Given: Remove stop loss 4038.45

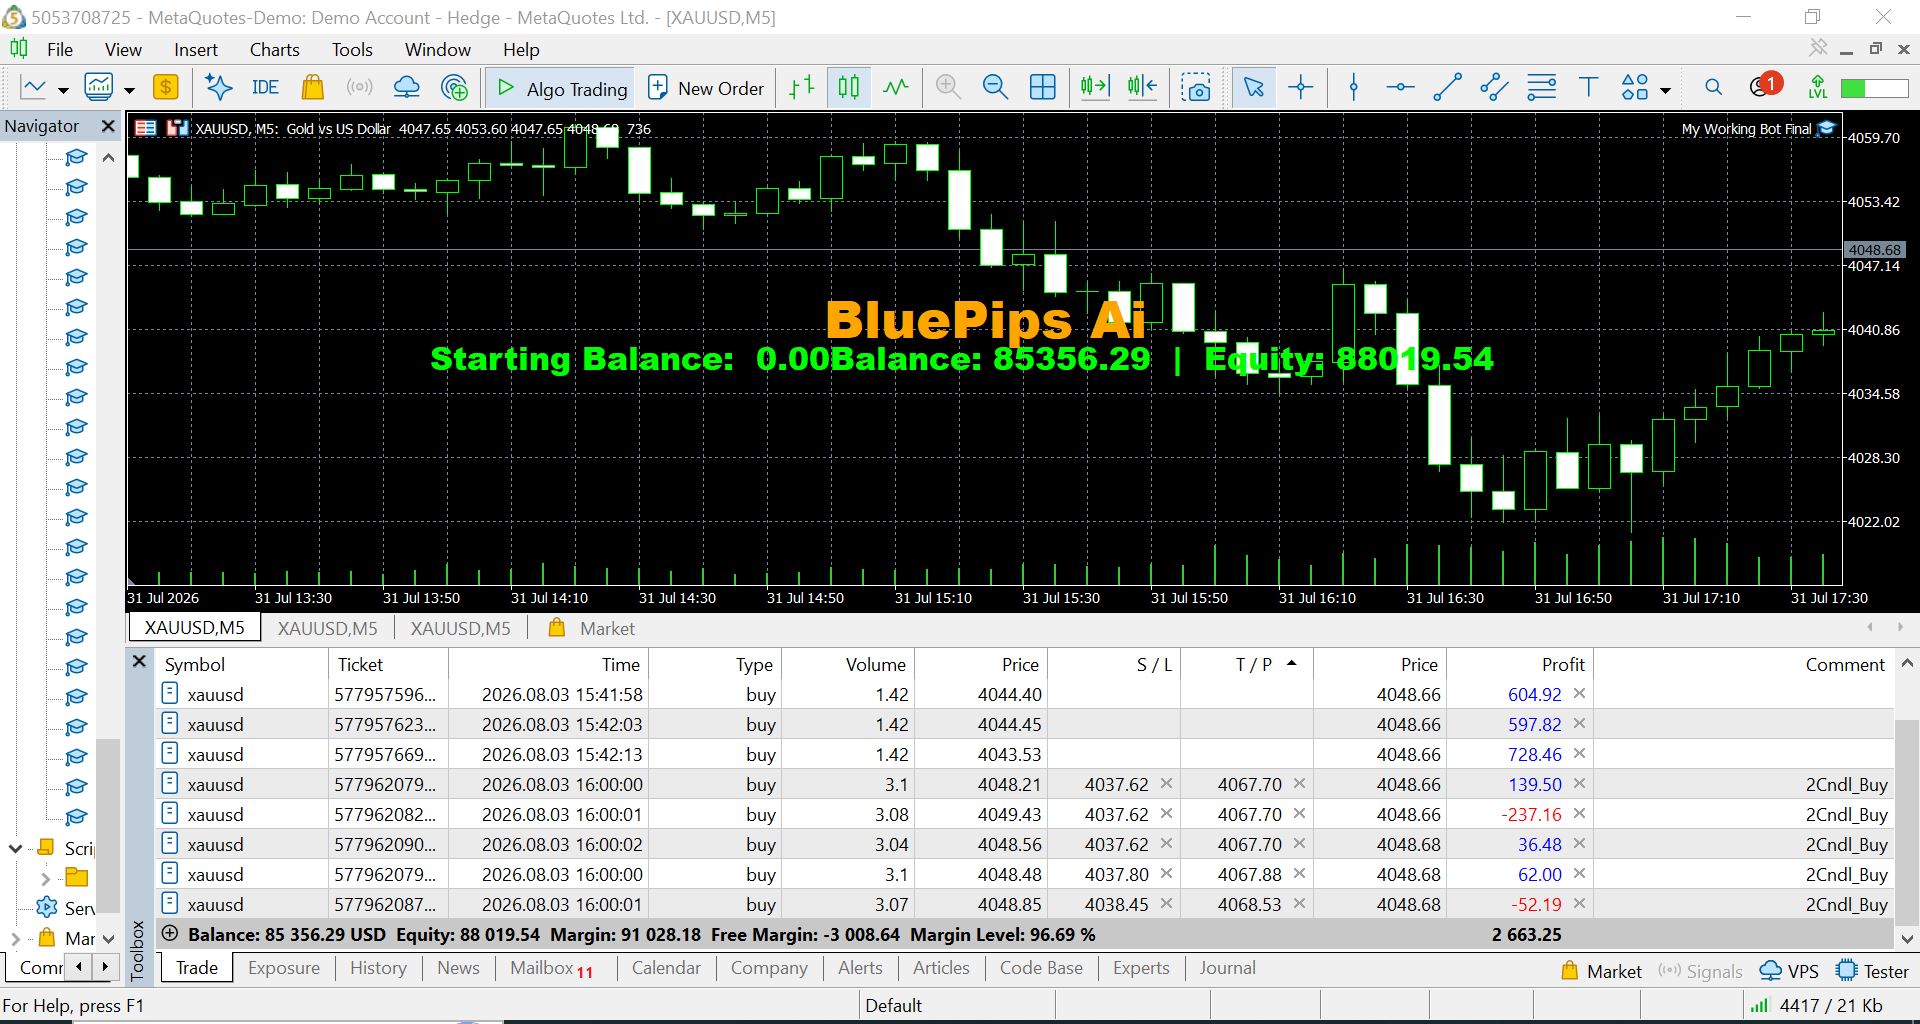Looking at the screenshot, I should tap(1166, 903).
